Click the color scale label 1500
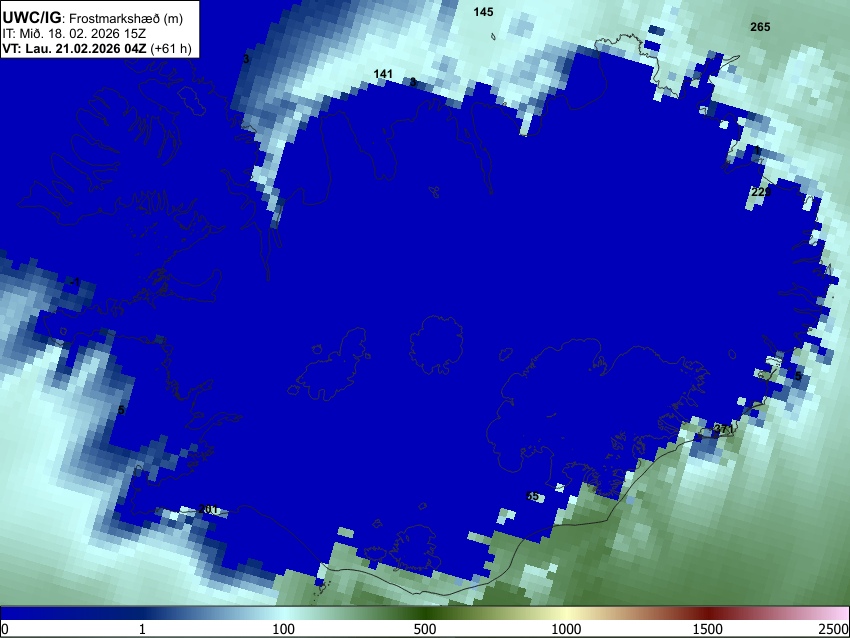The image size is (850, 638). coord(707,629)
